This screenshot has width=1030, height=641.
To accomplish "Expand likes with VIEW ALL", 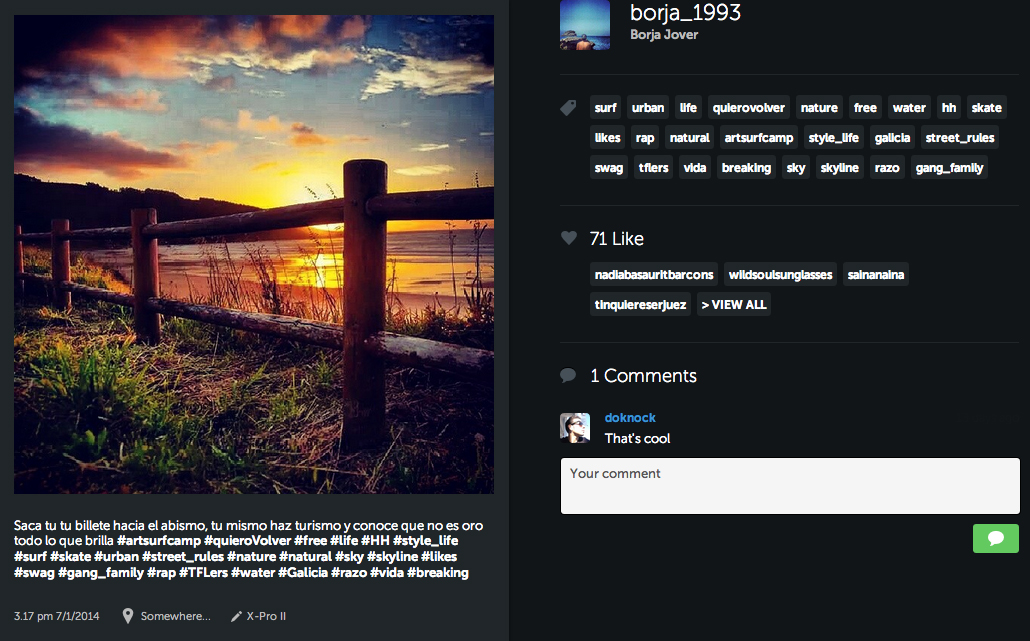I will [734, 305].
